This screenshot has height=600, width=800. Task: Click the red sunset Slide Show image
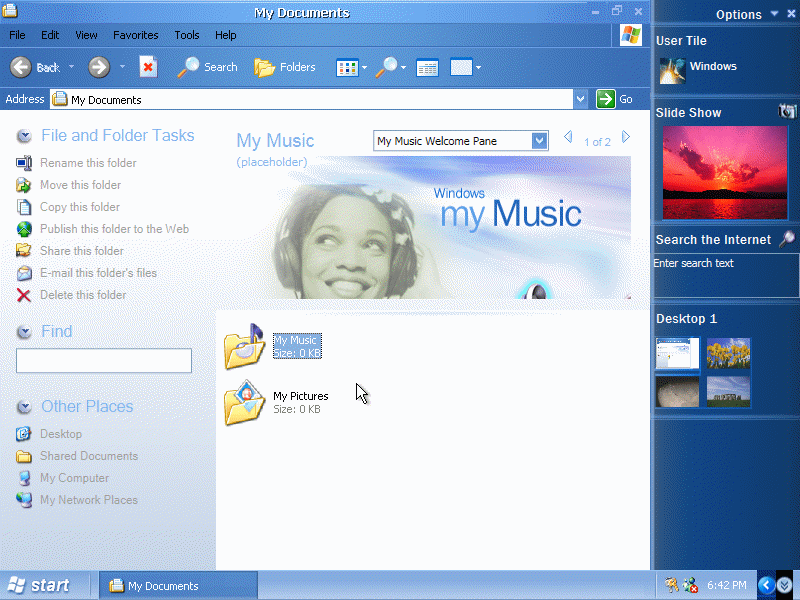724,173
